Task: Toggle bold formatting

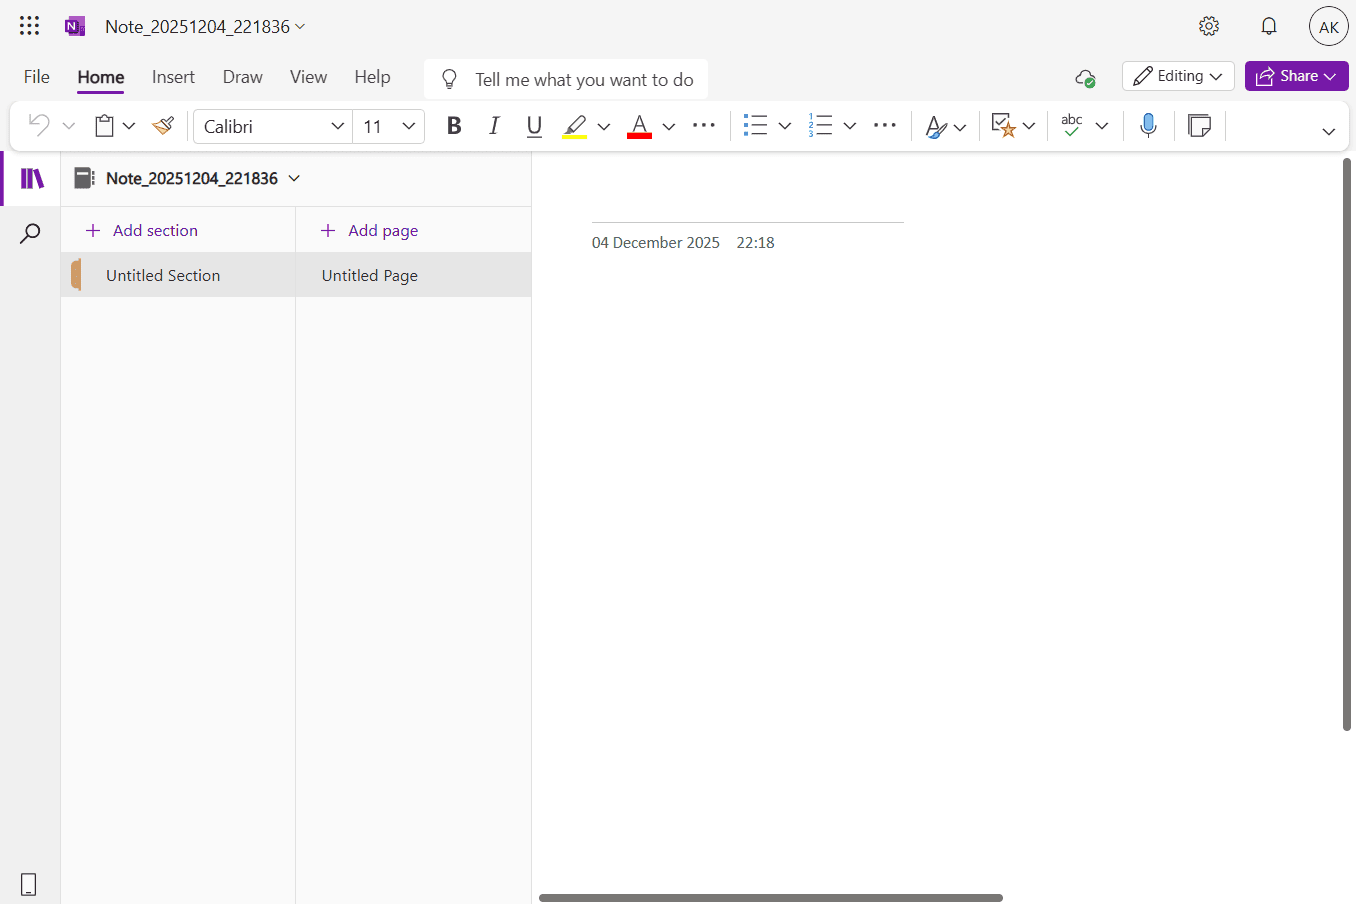Action: pos(454,126)
